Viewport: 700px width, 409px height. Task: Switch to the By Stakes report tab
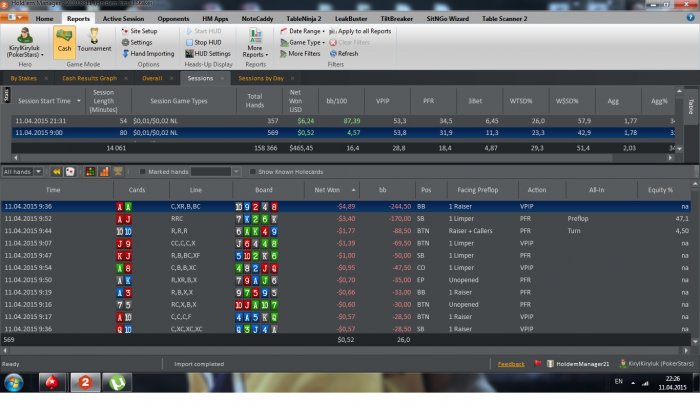coord(23,78)
